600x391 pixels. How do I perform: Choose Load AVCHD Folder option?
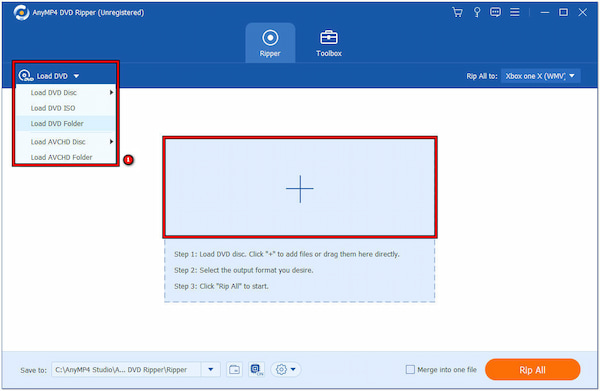click(x=65, y=157)
